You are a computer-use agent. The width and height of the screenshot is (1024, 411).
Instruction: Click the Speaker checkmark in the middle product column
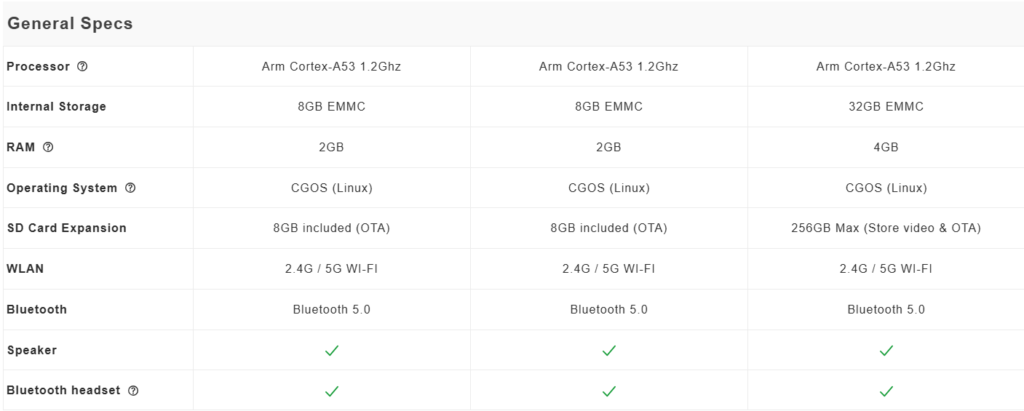609,351
